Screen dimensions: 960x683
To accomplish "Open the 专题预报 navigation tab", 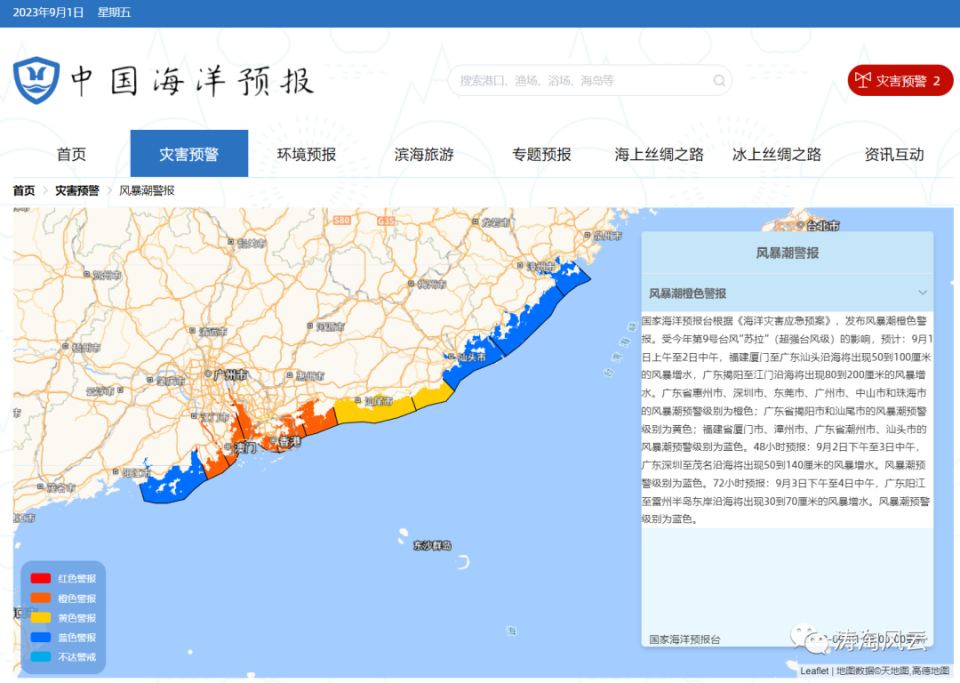I will click(x=542, y=154).
